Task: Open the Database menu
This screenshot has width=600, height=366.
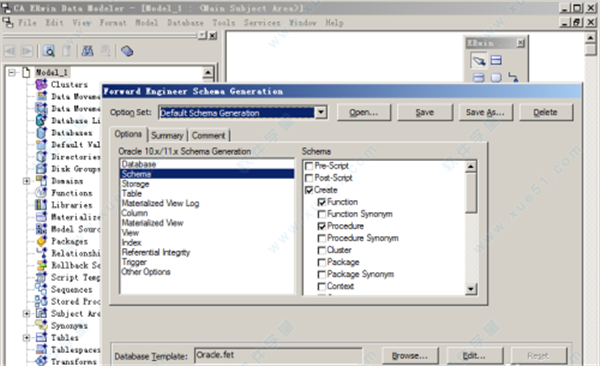Action: point(186,23)
